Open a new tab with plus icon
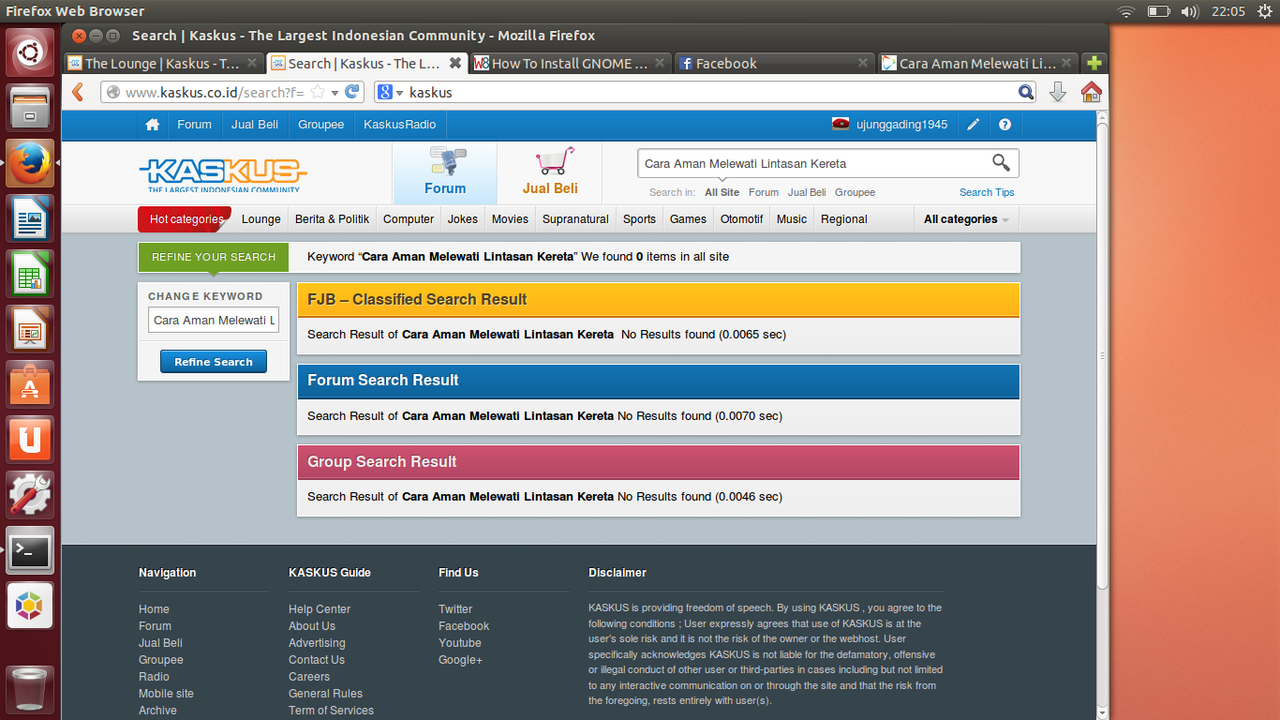 tap(1094, 63)
